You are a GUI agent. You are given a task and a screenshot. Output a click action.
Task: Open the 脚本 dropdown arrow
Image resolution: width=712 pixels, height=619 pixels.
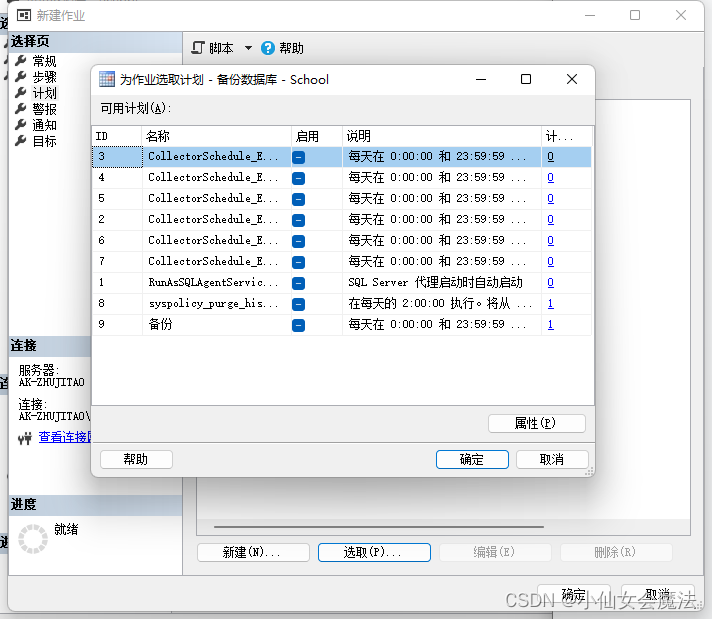(248, 48)
